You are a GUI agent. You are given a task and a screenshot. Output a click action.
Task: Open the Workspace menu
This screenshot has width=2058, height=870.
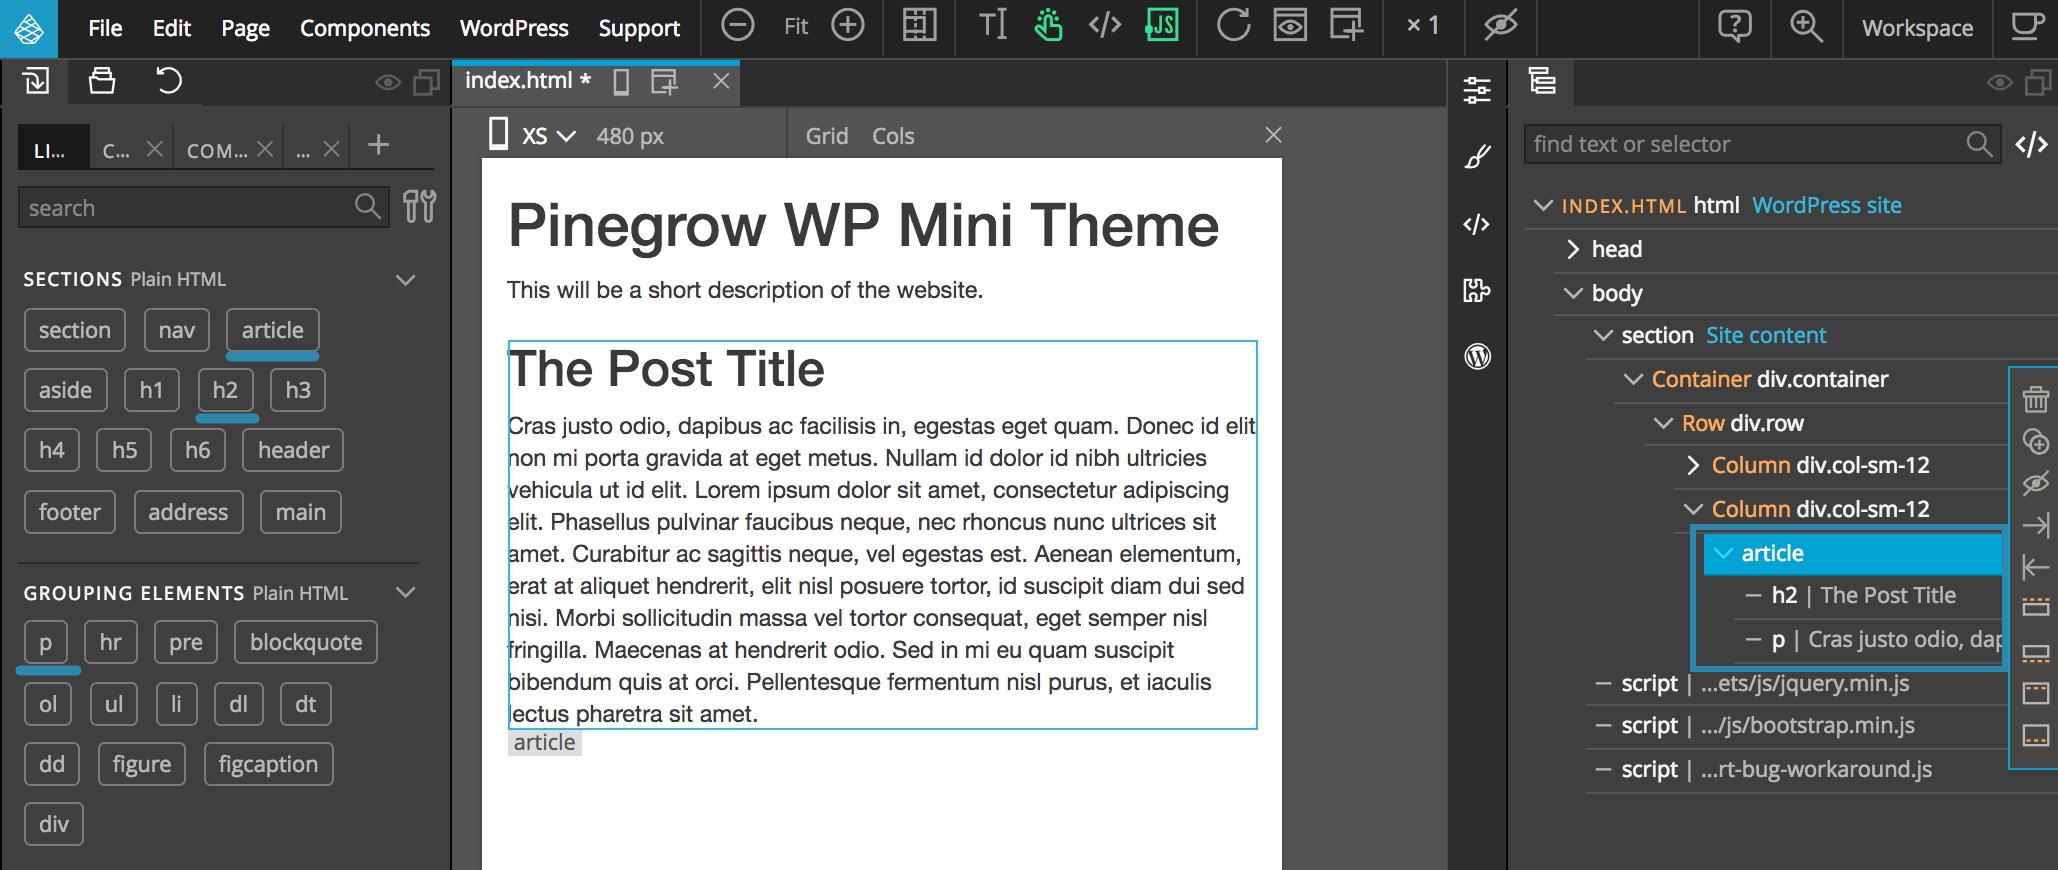[1917, 28]
